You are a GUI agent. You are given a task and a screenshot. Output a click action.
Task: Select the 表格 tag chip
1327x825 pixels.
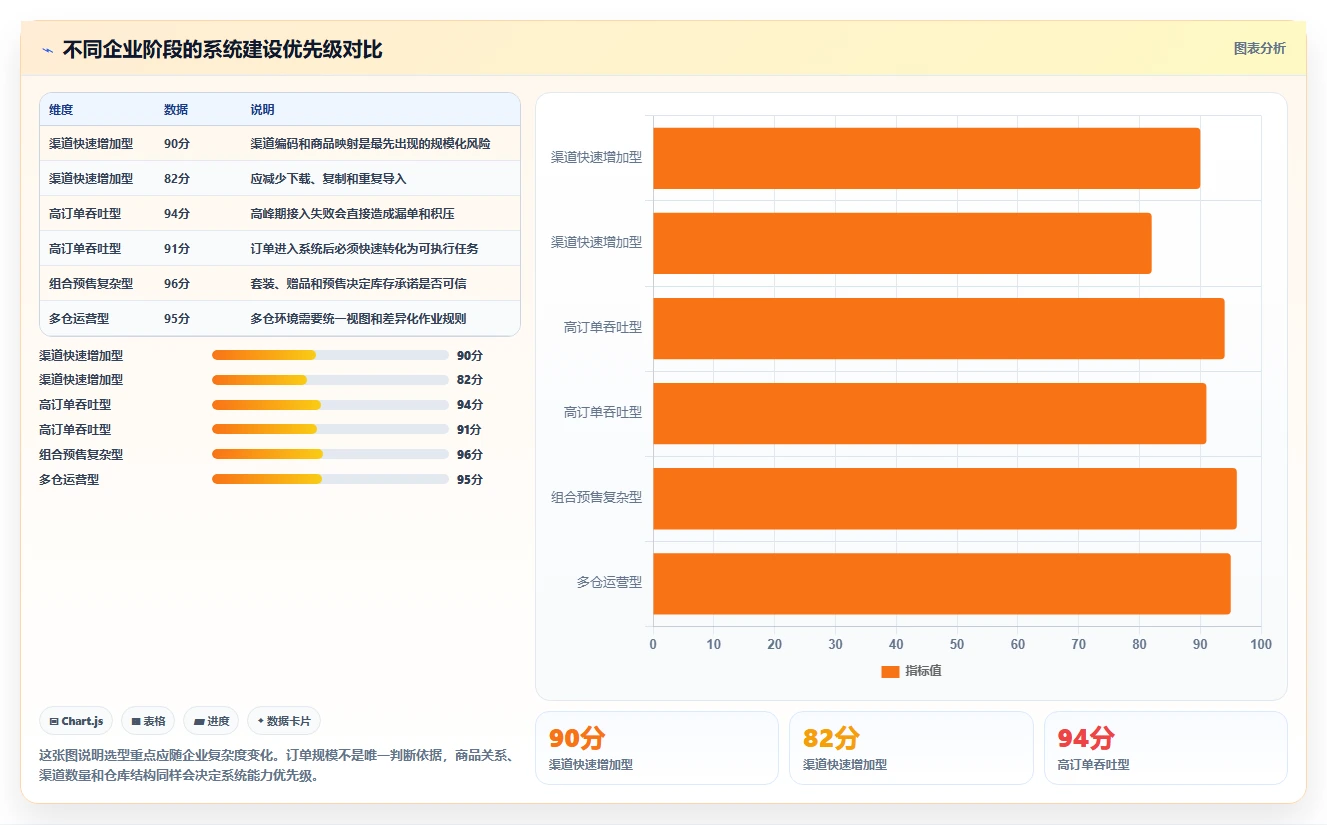148,721
